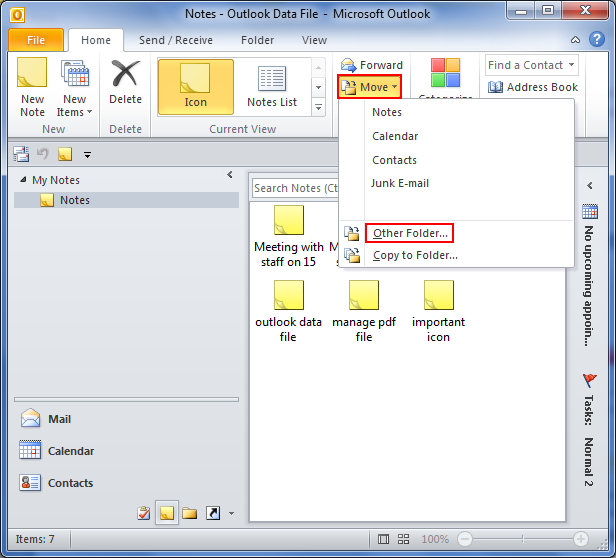Click the Shortcuts icon
Screen dimensions: 616x558
click(213, 513)
